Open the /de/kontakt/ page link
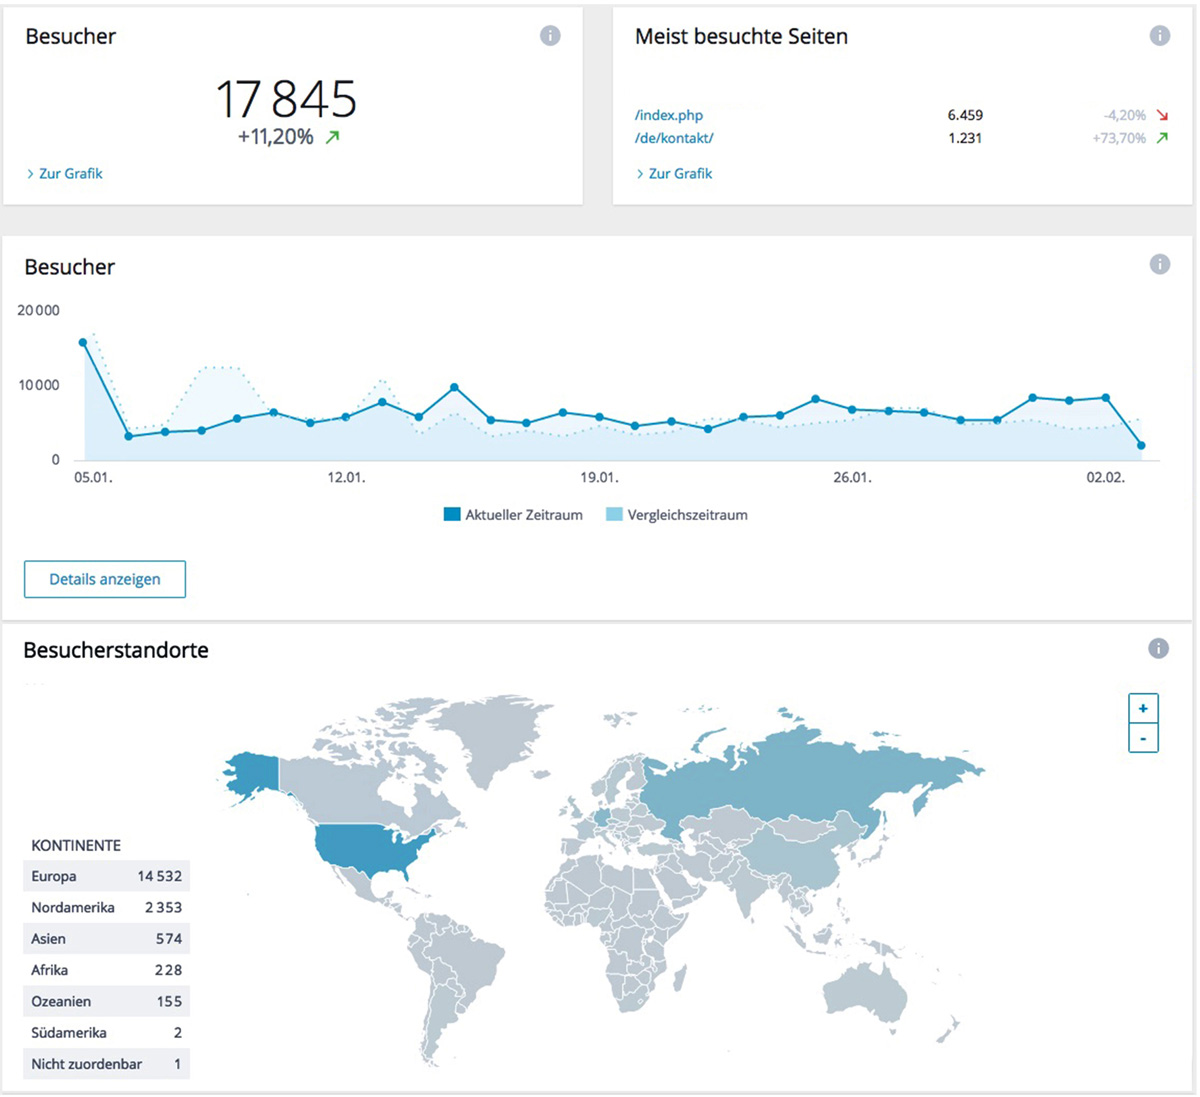 pyautogui.click(x=674, y=138)
